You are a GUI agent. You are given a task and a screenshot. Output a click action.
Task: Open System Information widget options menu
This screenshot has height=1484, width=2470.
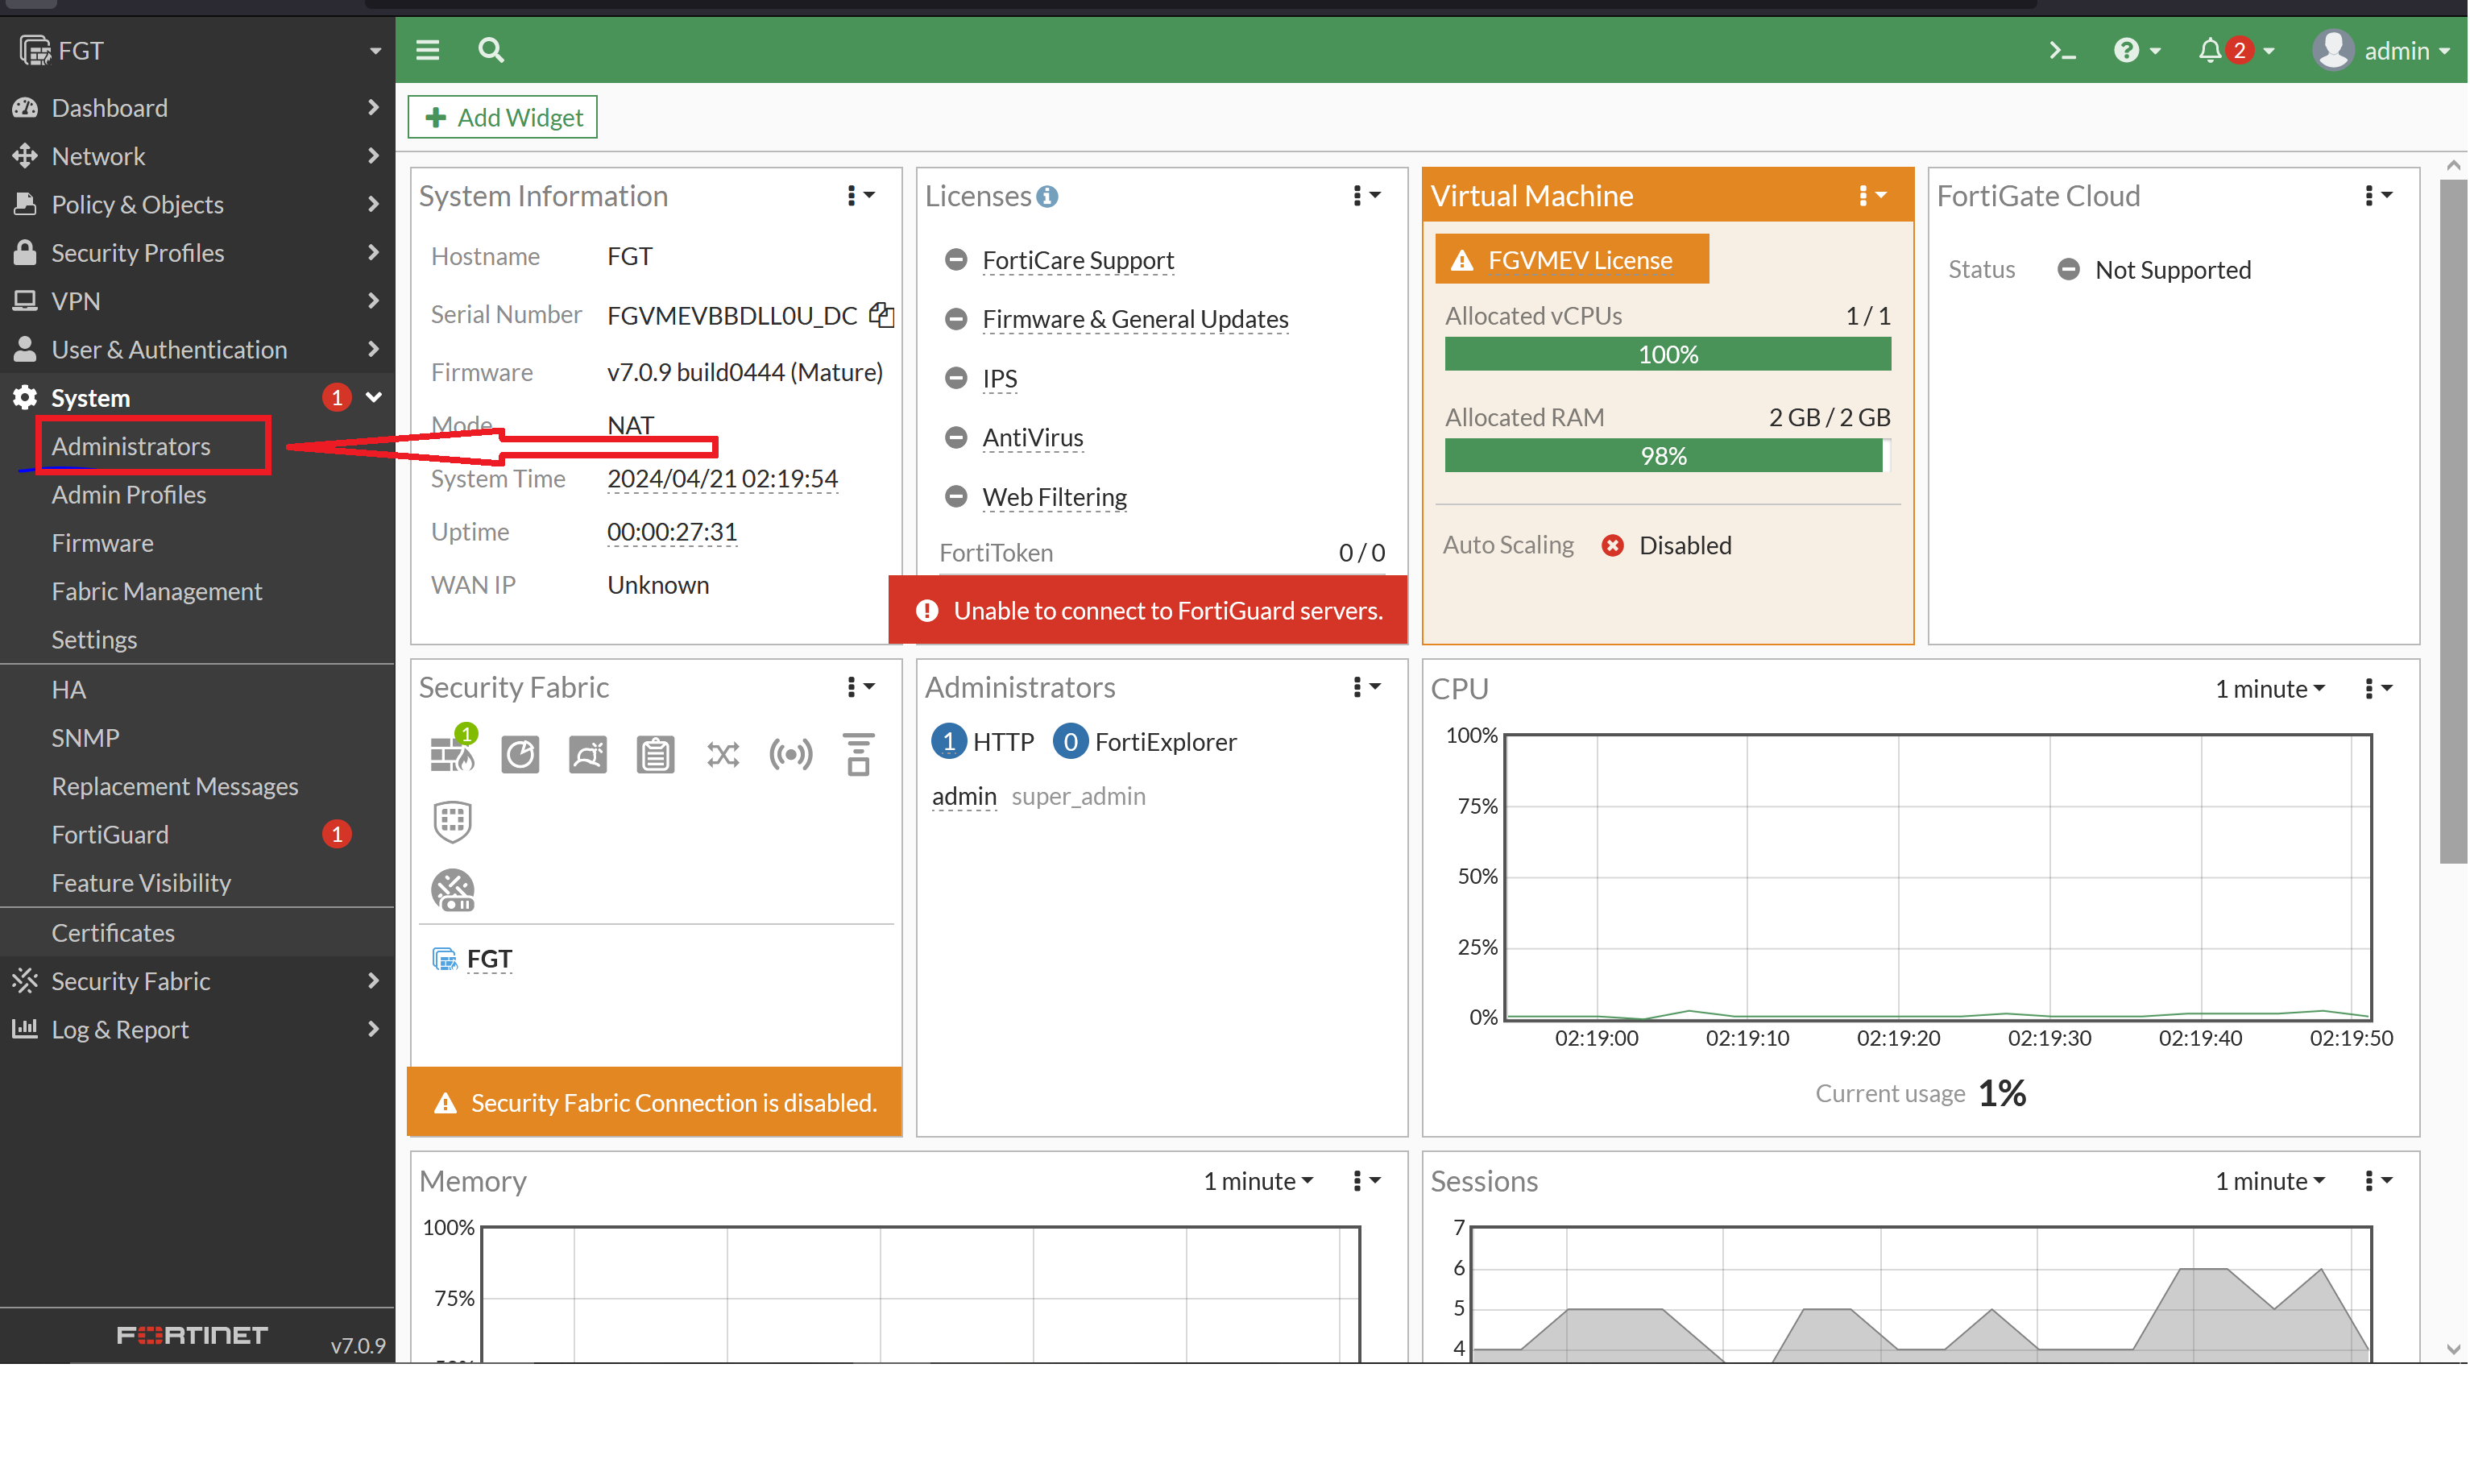(x=861, y=196)
